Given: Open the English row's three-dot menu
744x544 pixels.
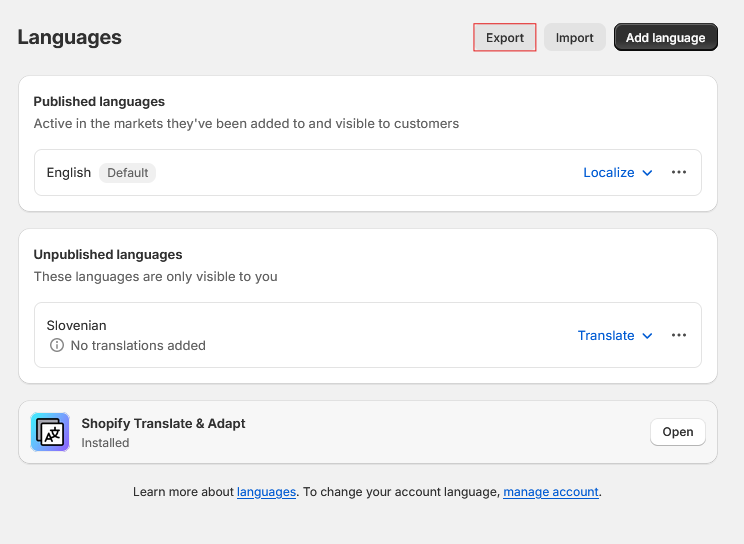Looking at the screenshot, I should click(679, 172).
